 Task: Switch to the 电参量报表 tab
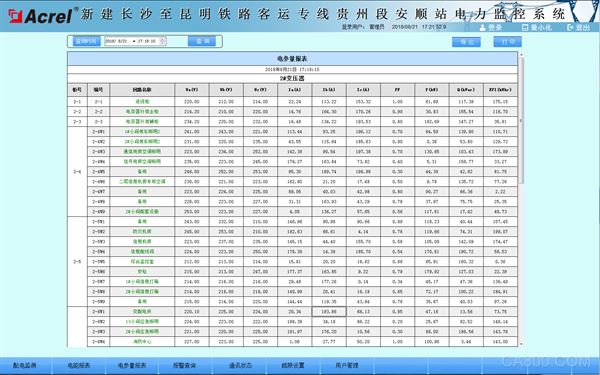pos(132,365)
